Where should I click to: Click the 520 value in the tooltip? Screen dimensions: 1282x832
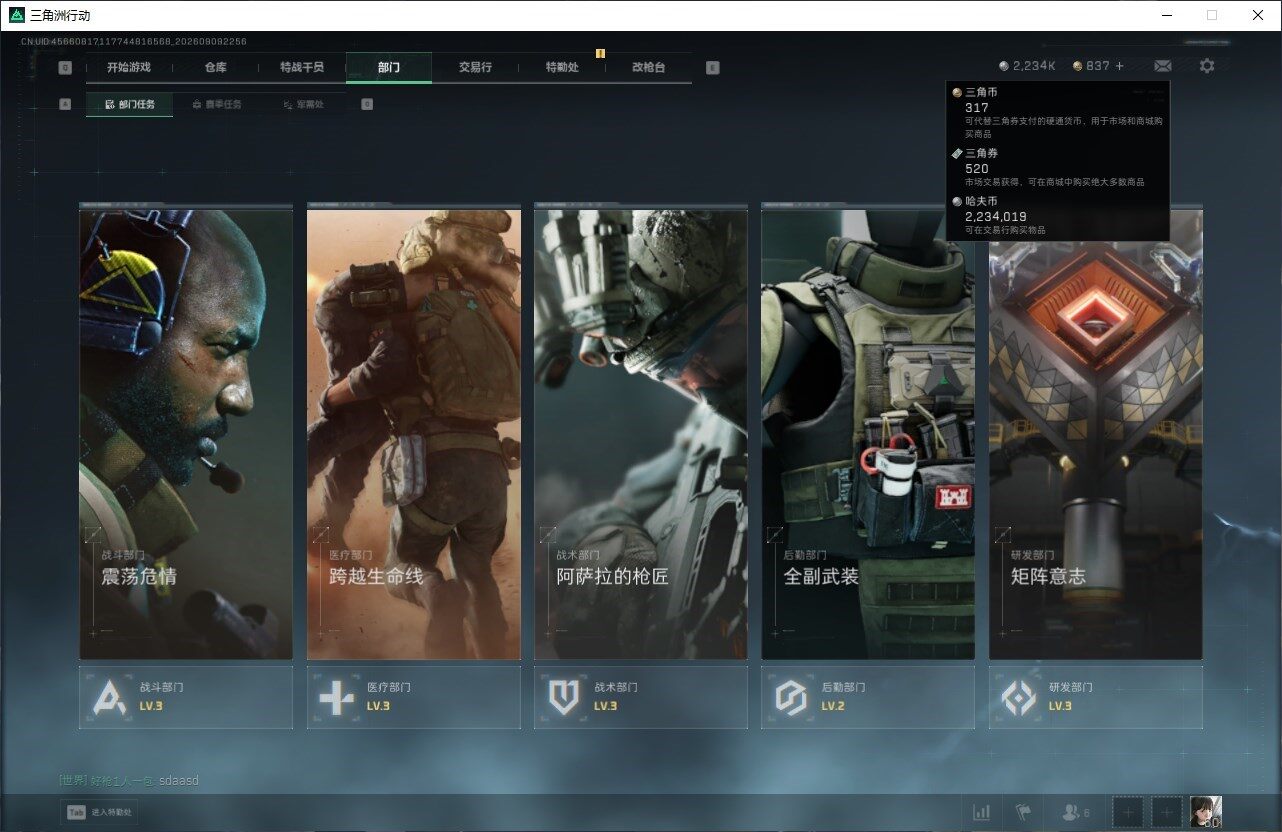tap(977, 169)
